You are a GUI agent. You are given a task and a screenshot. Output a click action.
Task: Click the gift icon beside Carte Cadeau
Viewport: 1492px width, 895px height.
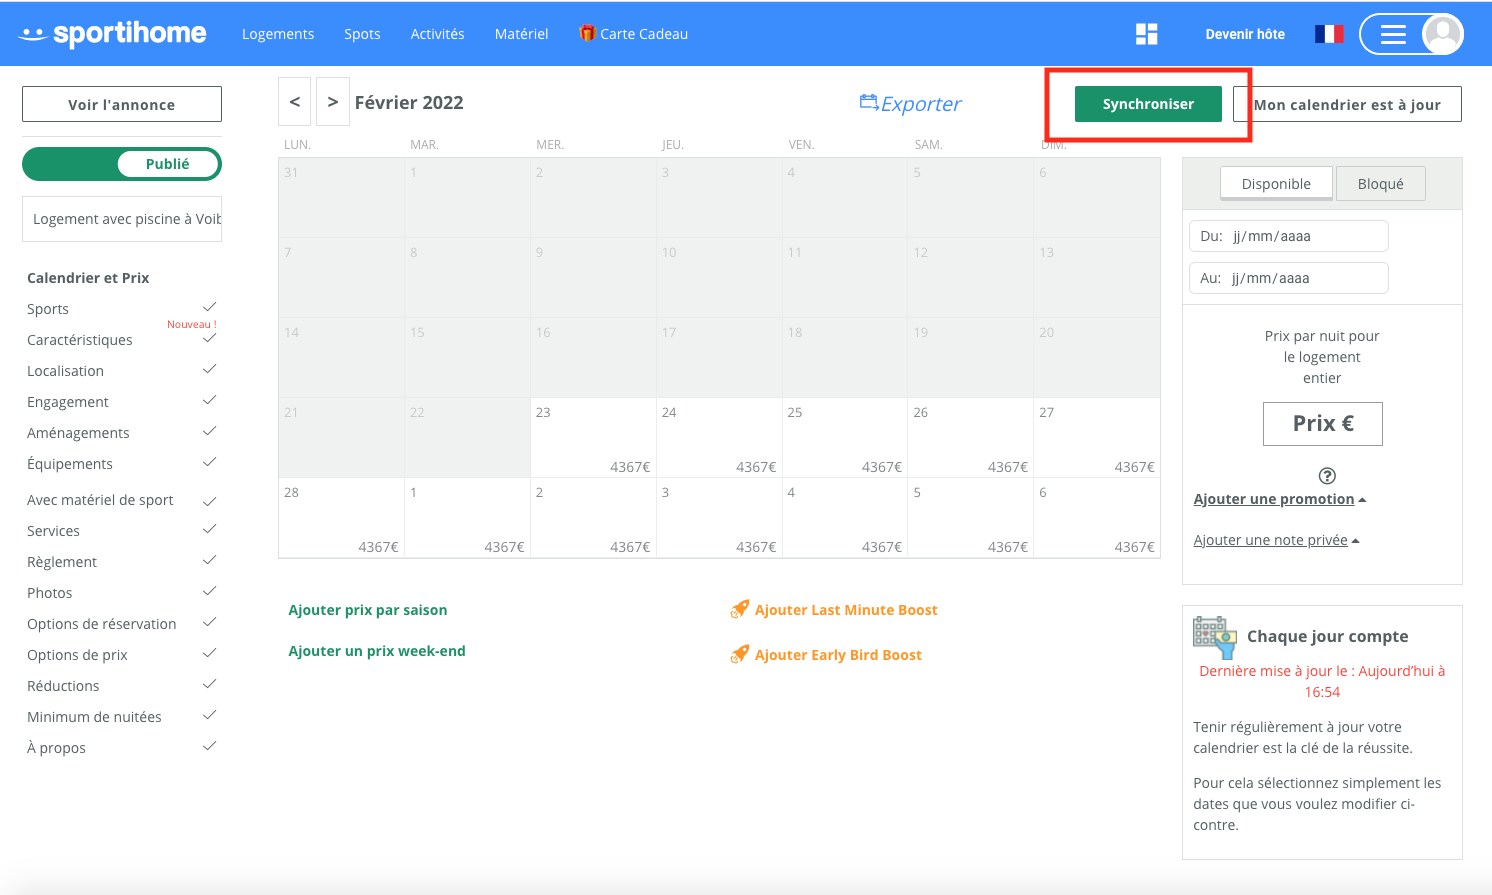coord(587,33)
